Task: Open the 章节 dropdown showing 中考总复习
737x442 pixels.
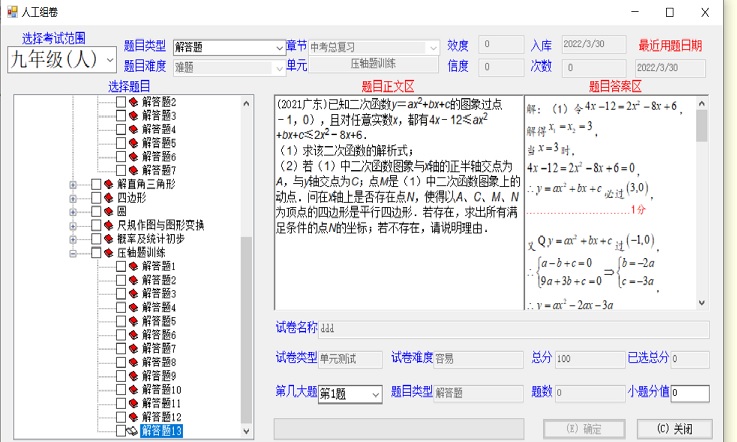Action: tap(433, 47)
